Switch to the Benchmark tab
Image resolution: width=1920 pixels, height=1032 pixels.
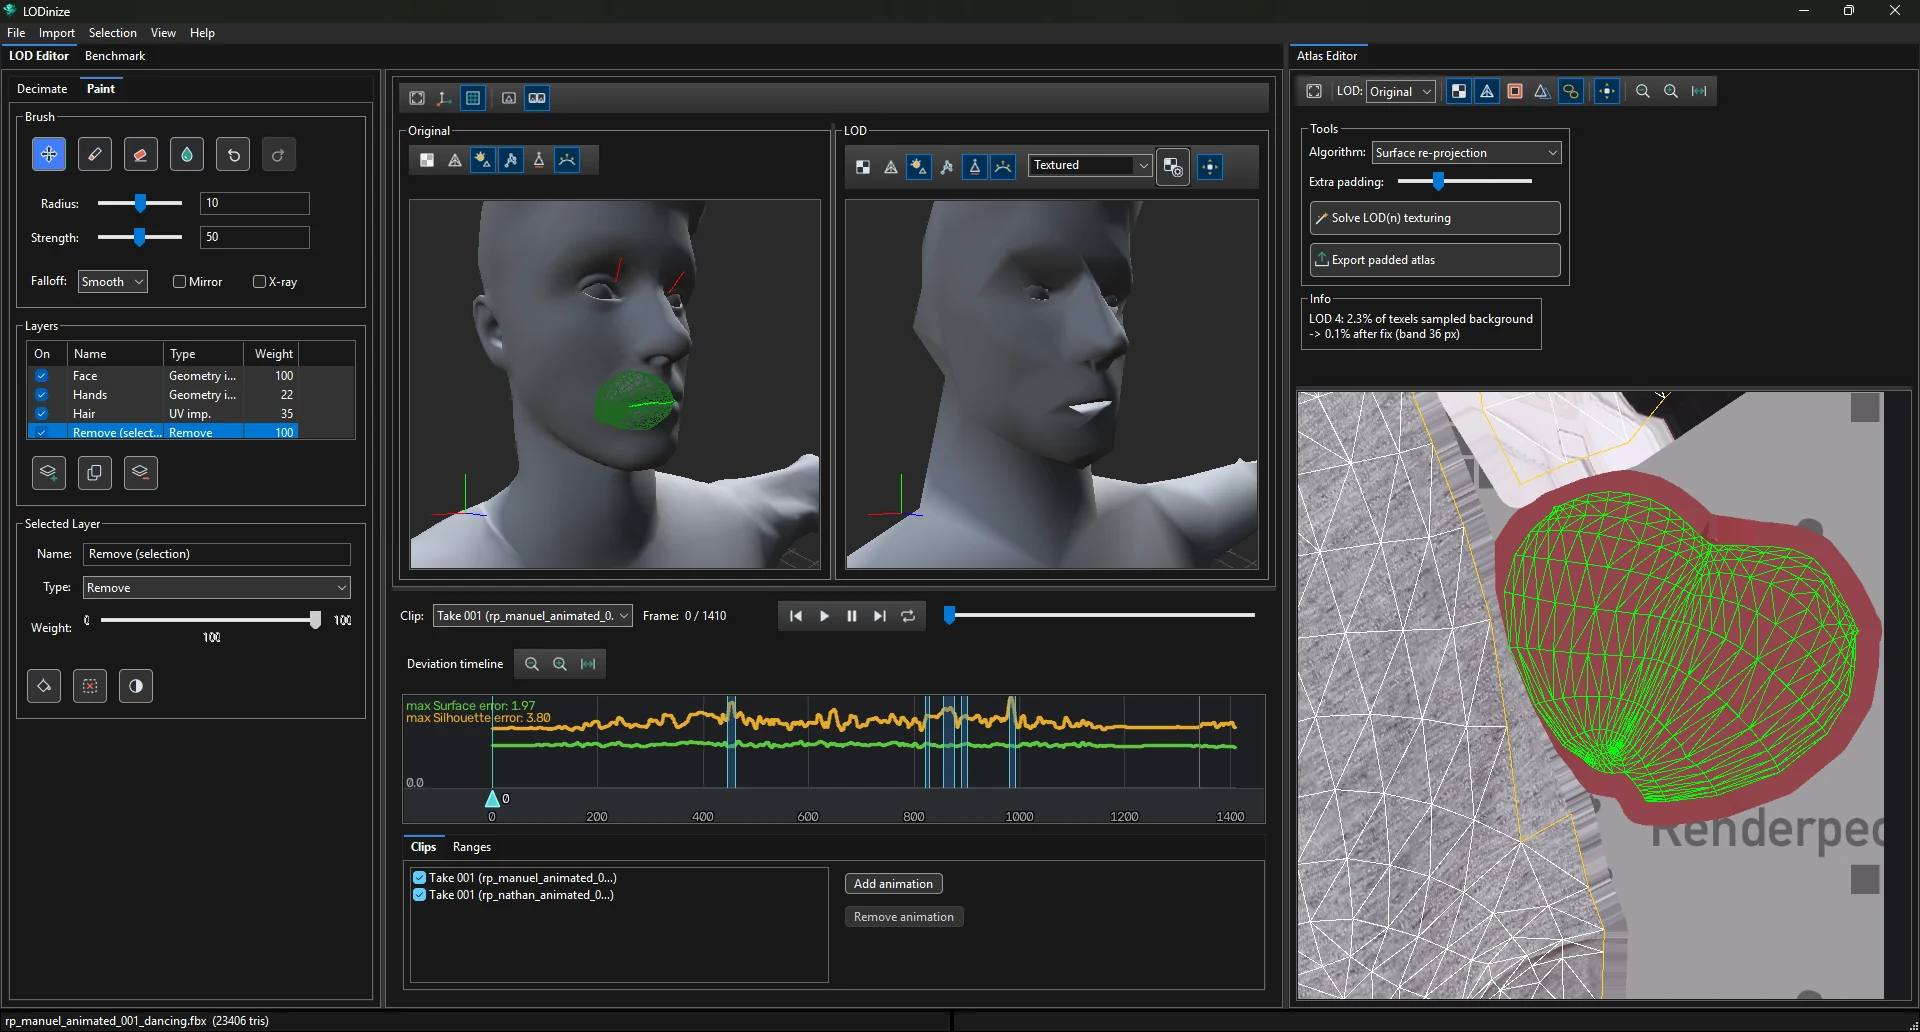click(115, 56)
